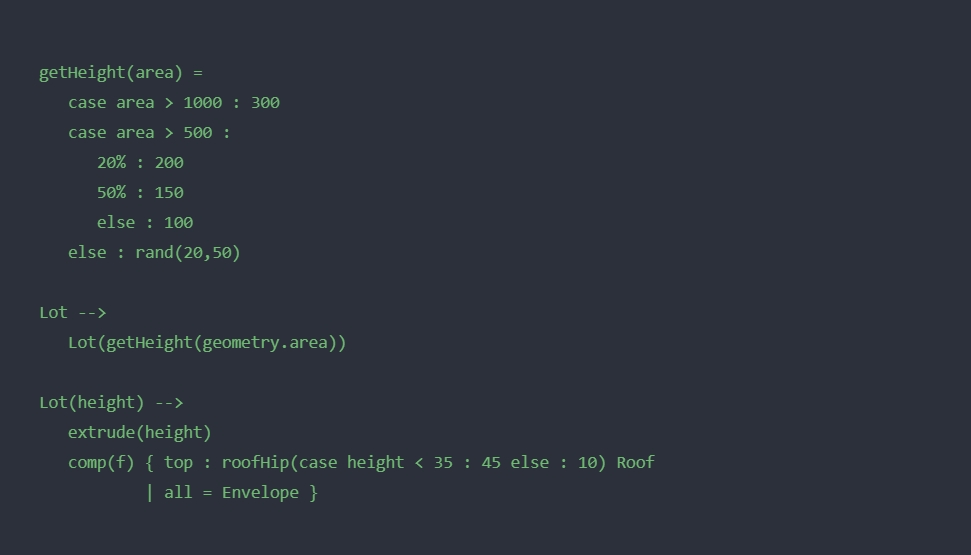This screenshot has height=555, width=971.
Task: Click the "Lot -->" rule header
Action: coord(72,313)
